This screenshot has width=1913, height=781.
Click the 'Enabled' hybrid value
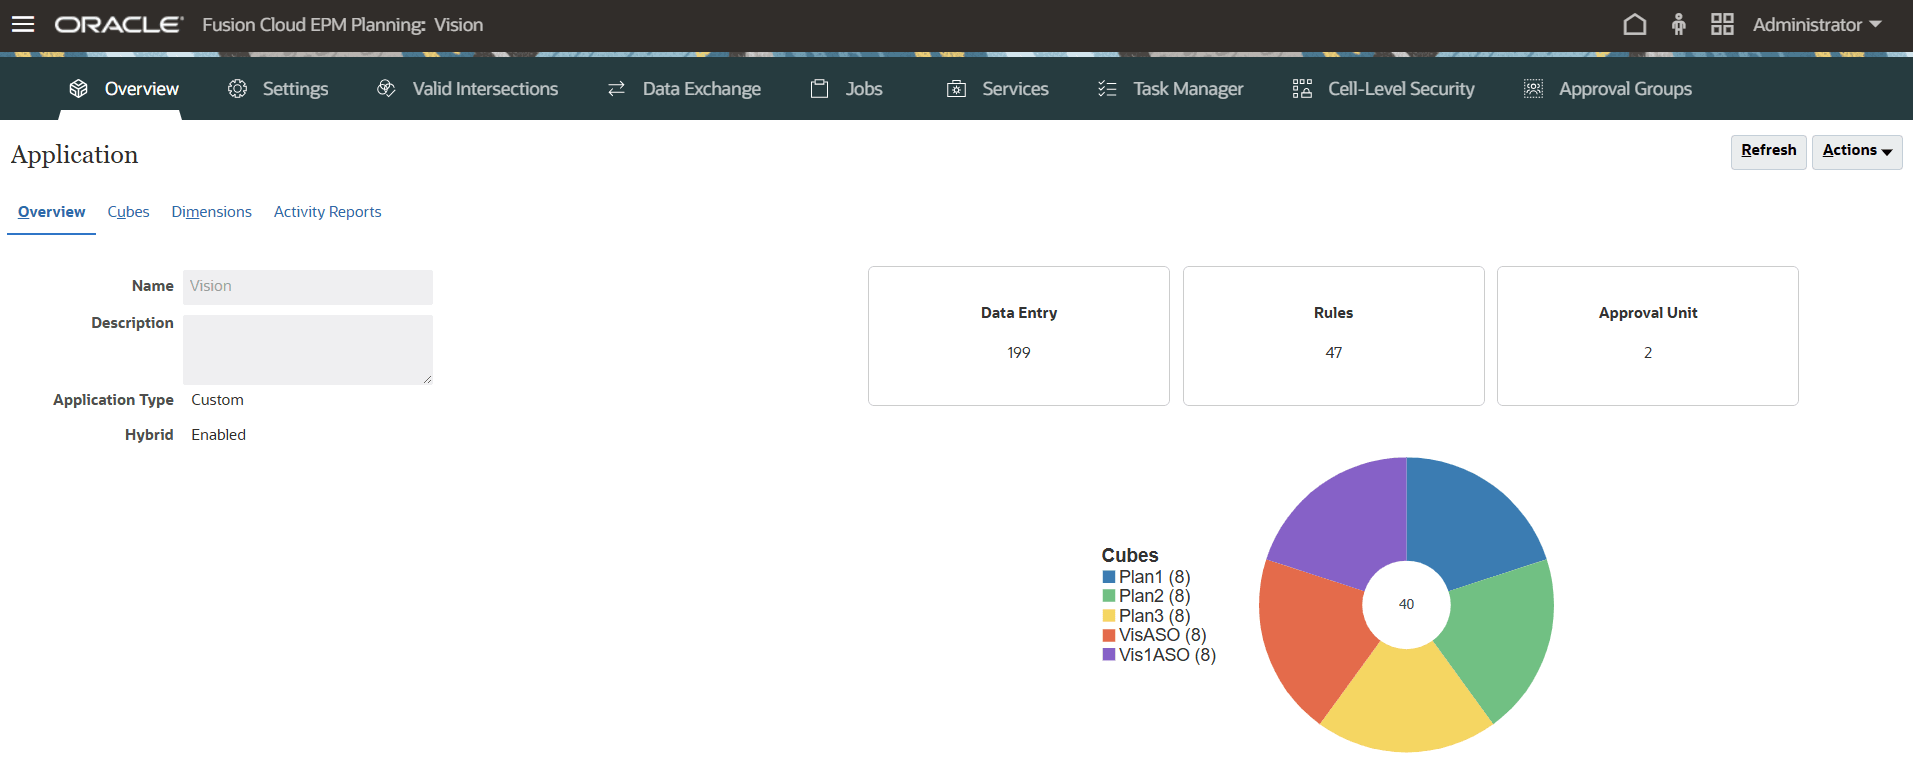(x=218, y=435)
